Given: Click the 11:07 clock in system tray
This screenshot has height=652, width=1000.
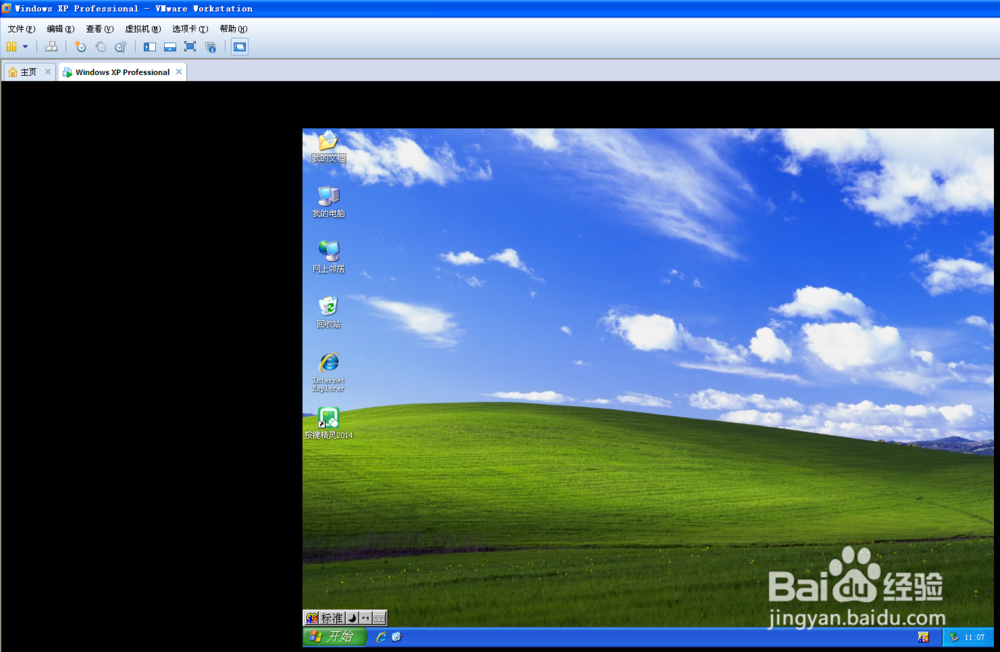Looking at the screenshot, I should [974, 637].
